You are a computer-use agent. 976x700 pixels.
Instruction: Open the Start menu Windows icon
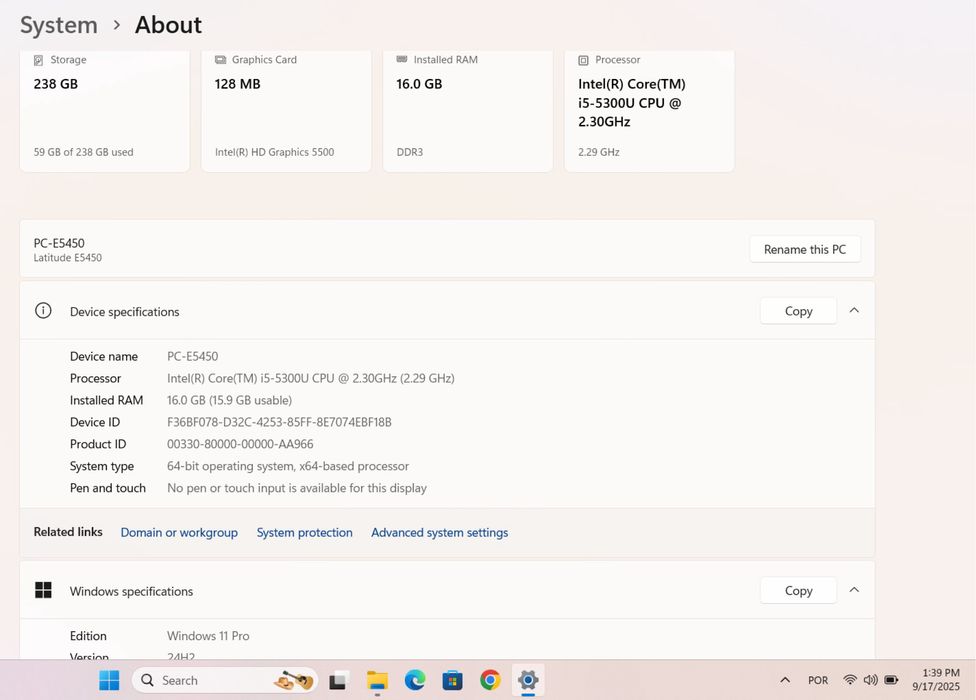click(x=110, y=680)
